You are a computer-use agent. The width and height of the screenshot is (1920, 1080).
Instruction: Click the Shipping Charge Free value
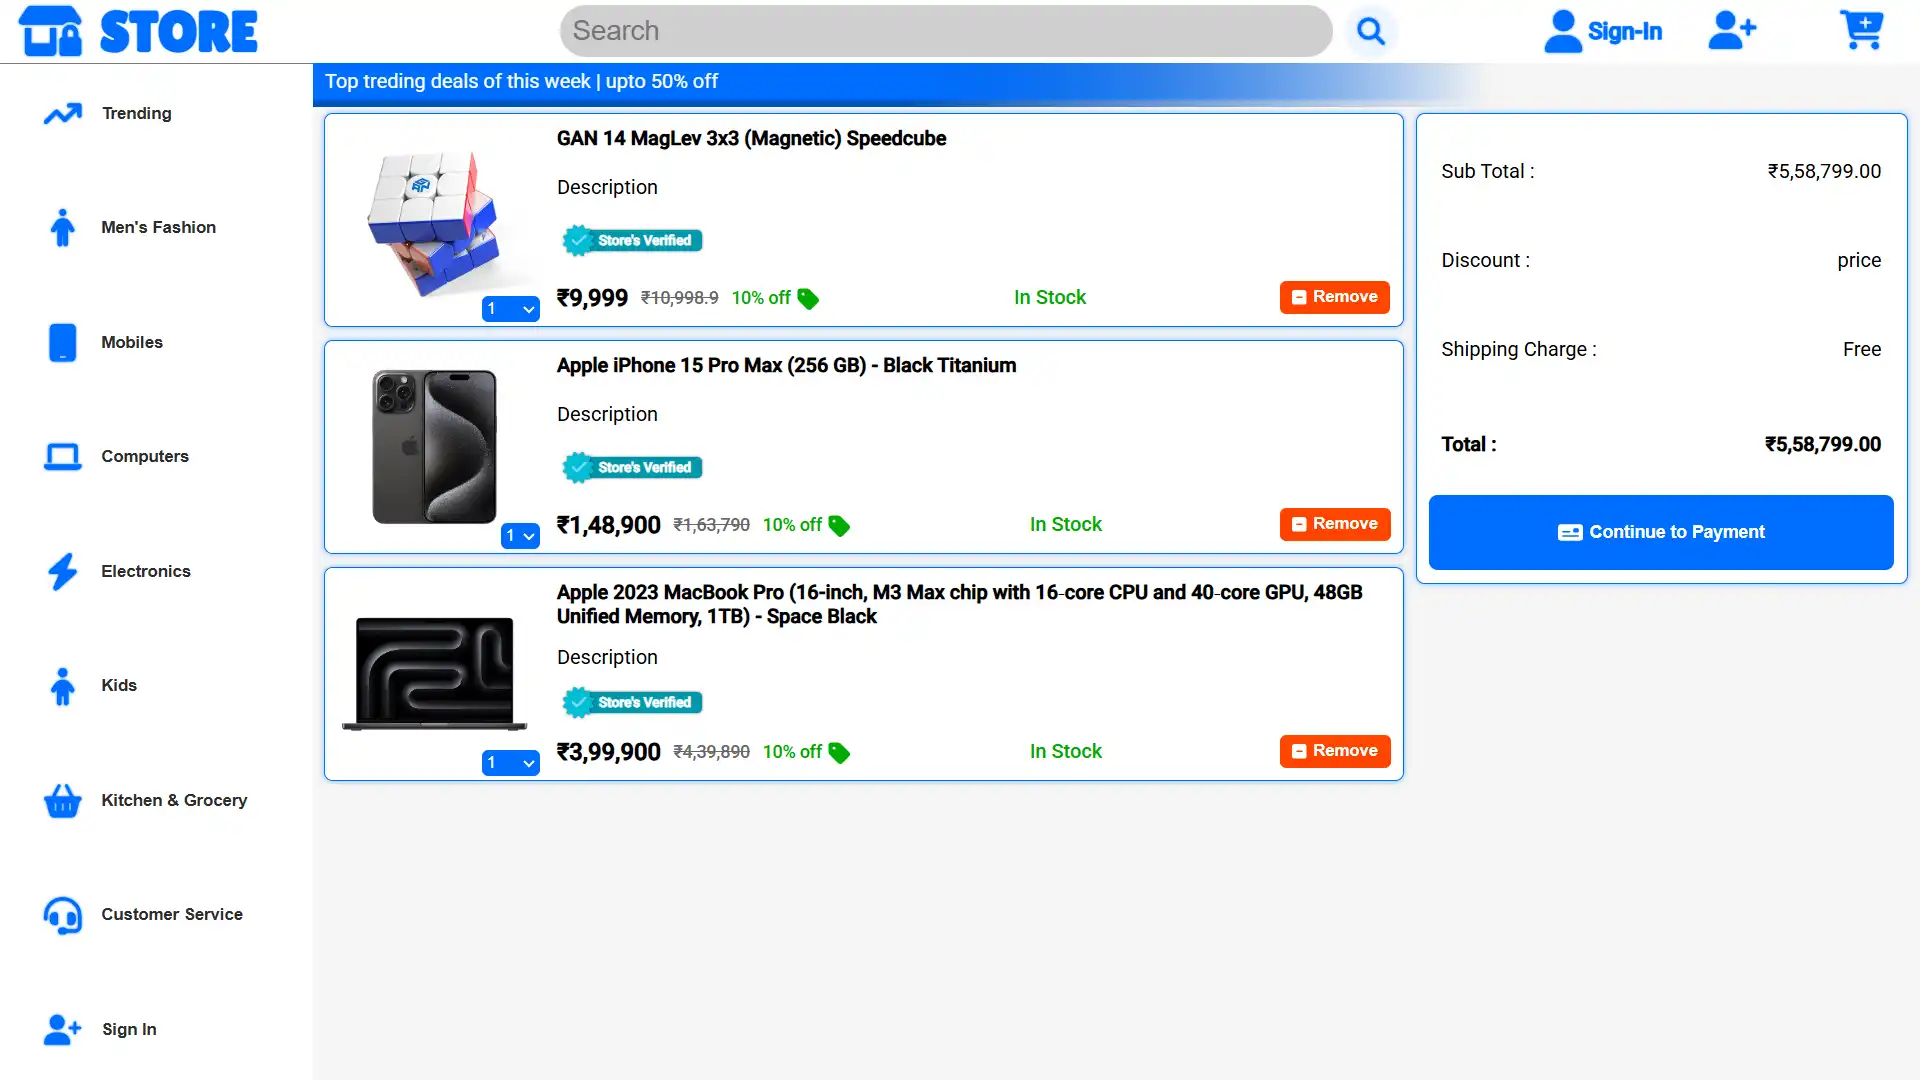pyautogui.click(x=1862, y=350)
